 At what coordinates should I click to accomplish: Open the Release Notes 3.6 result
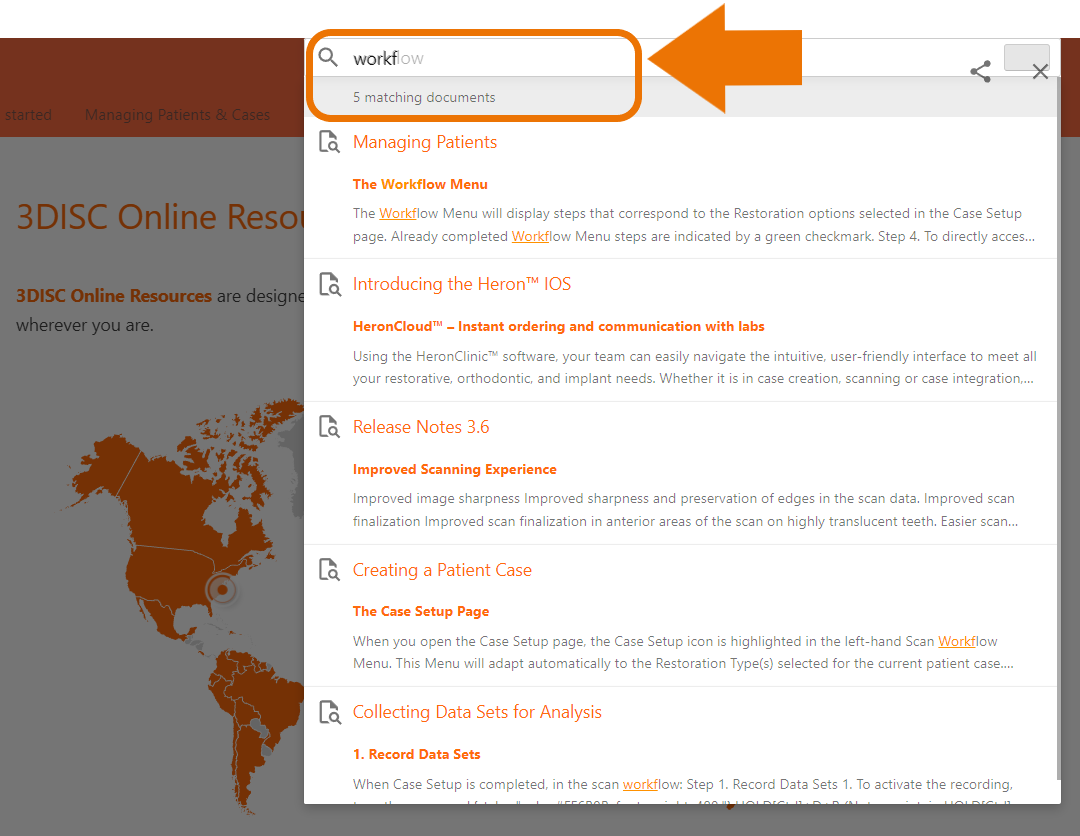(x=421, y=427)
